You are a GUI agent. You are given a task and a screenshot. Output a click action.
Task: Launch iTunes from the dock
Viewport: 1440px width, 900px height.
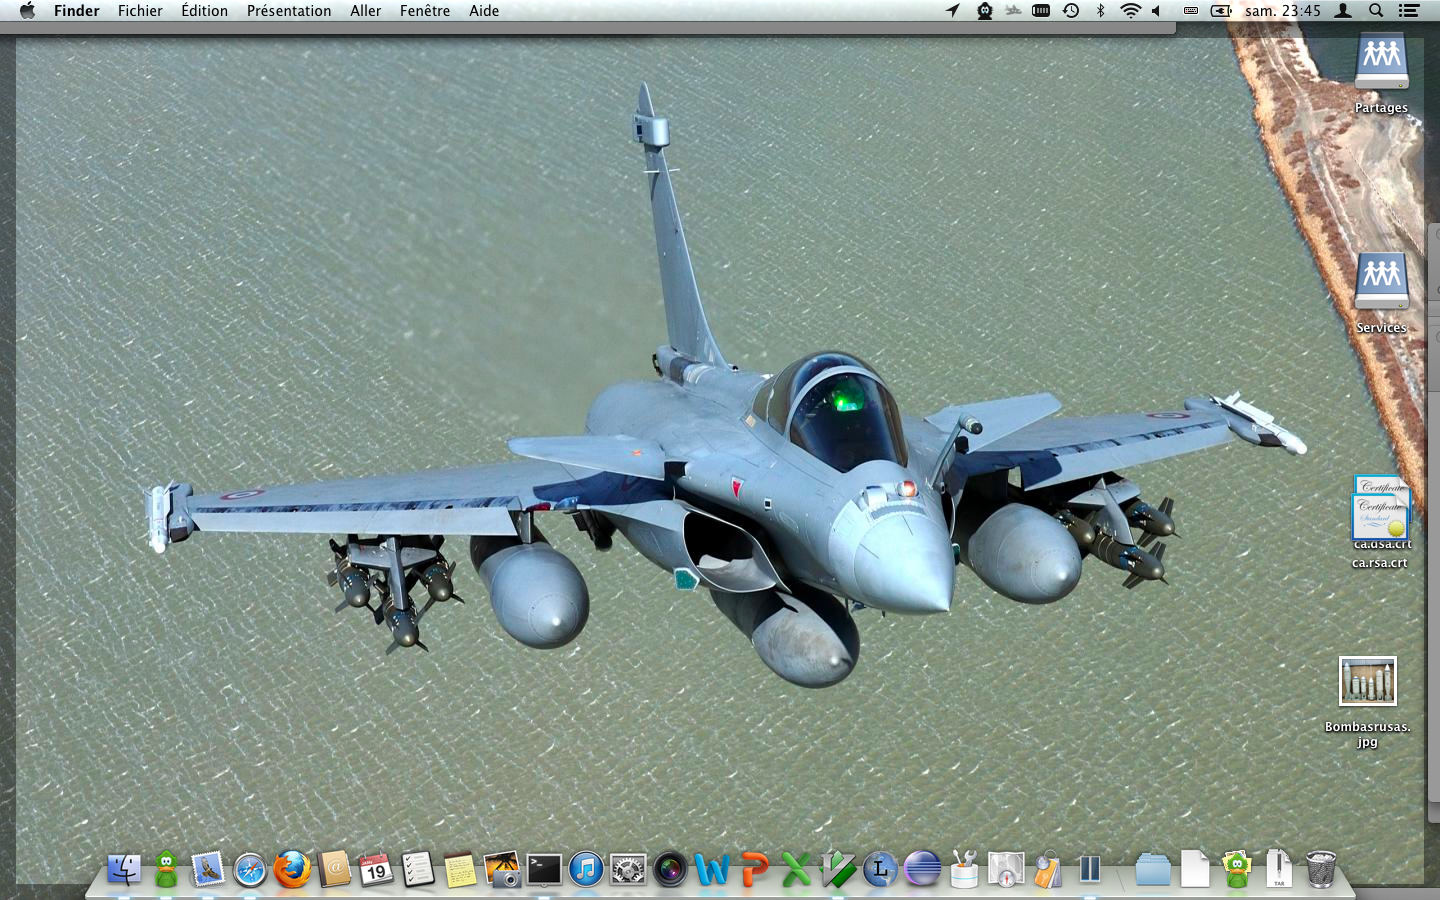[586, 870]
